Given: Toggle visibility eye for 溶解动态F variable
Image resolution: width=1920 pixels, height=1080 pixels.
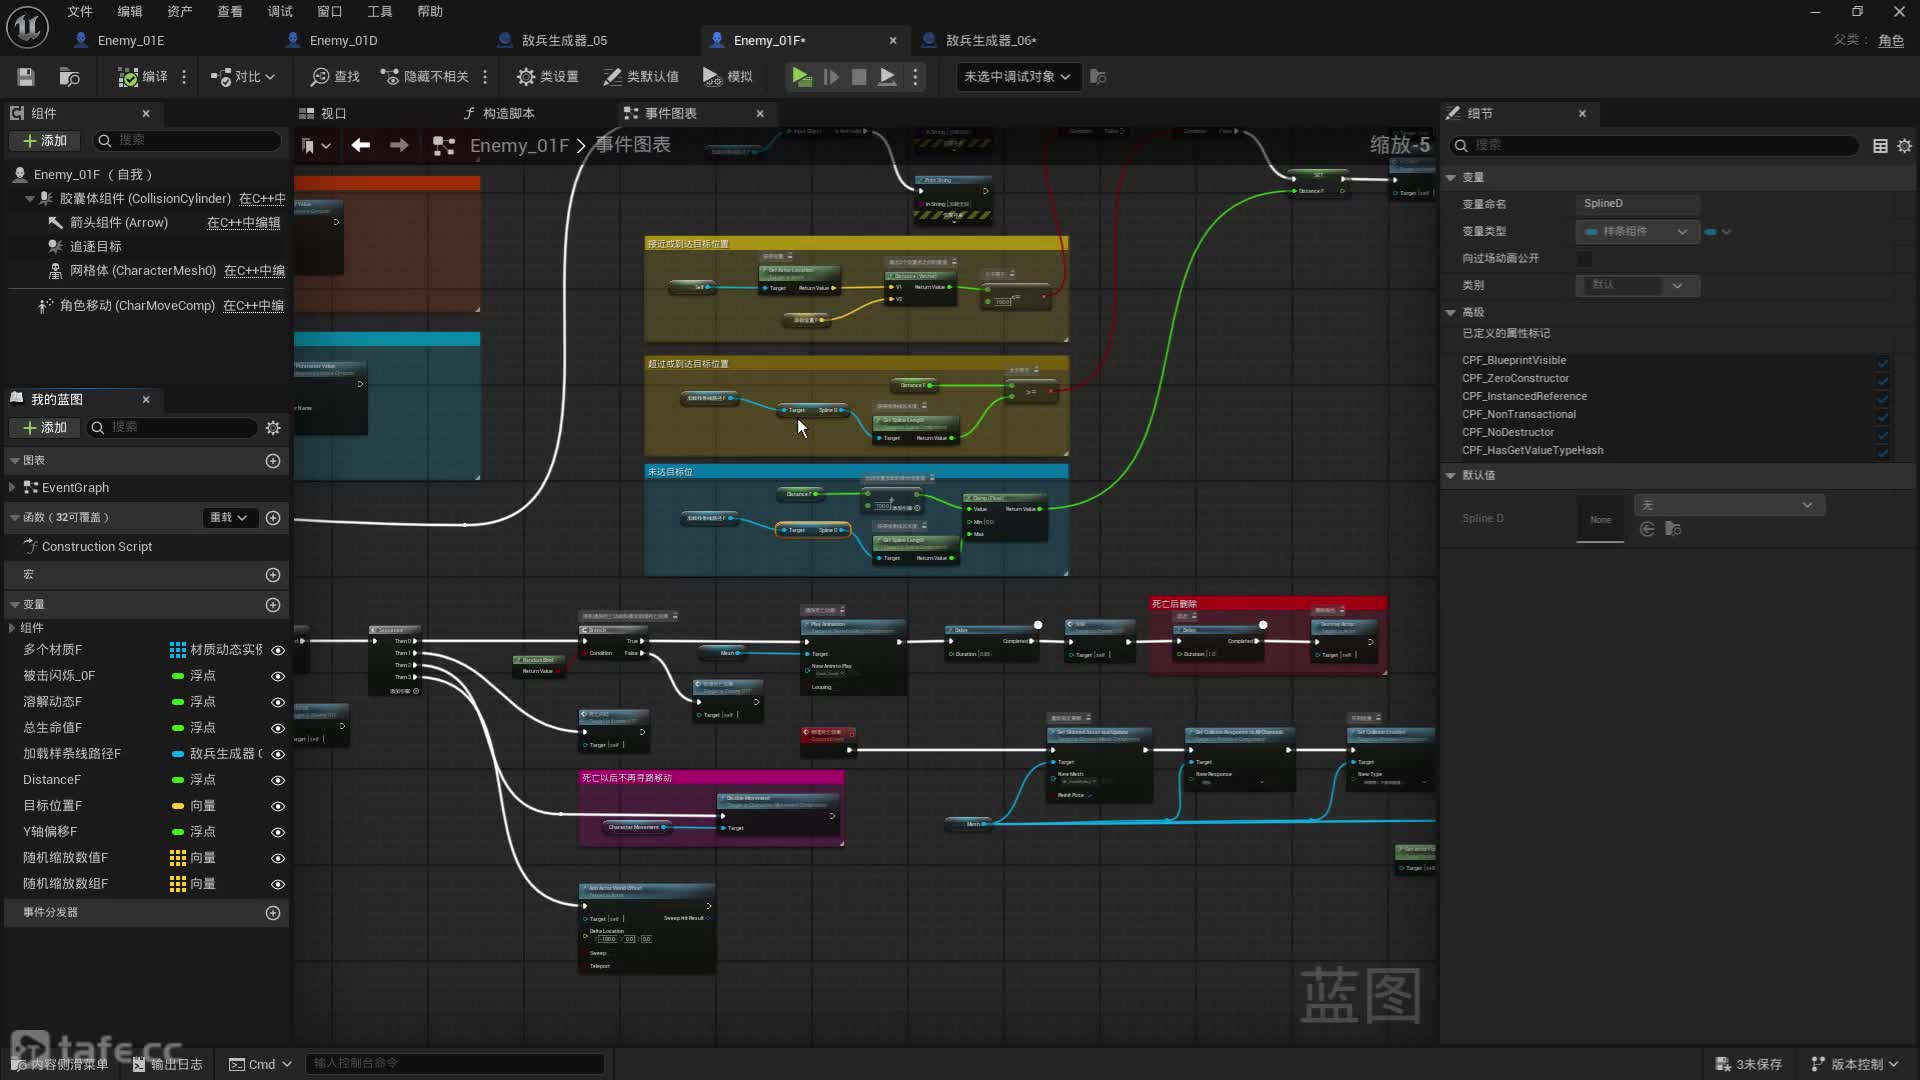Looking at the screenshot, I should coord(278,702).
